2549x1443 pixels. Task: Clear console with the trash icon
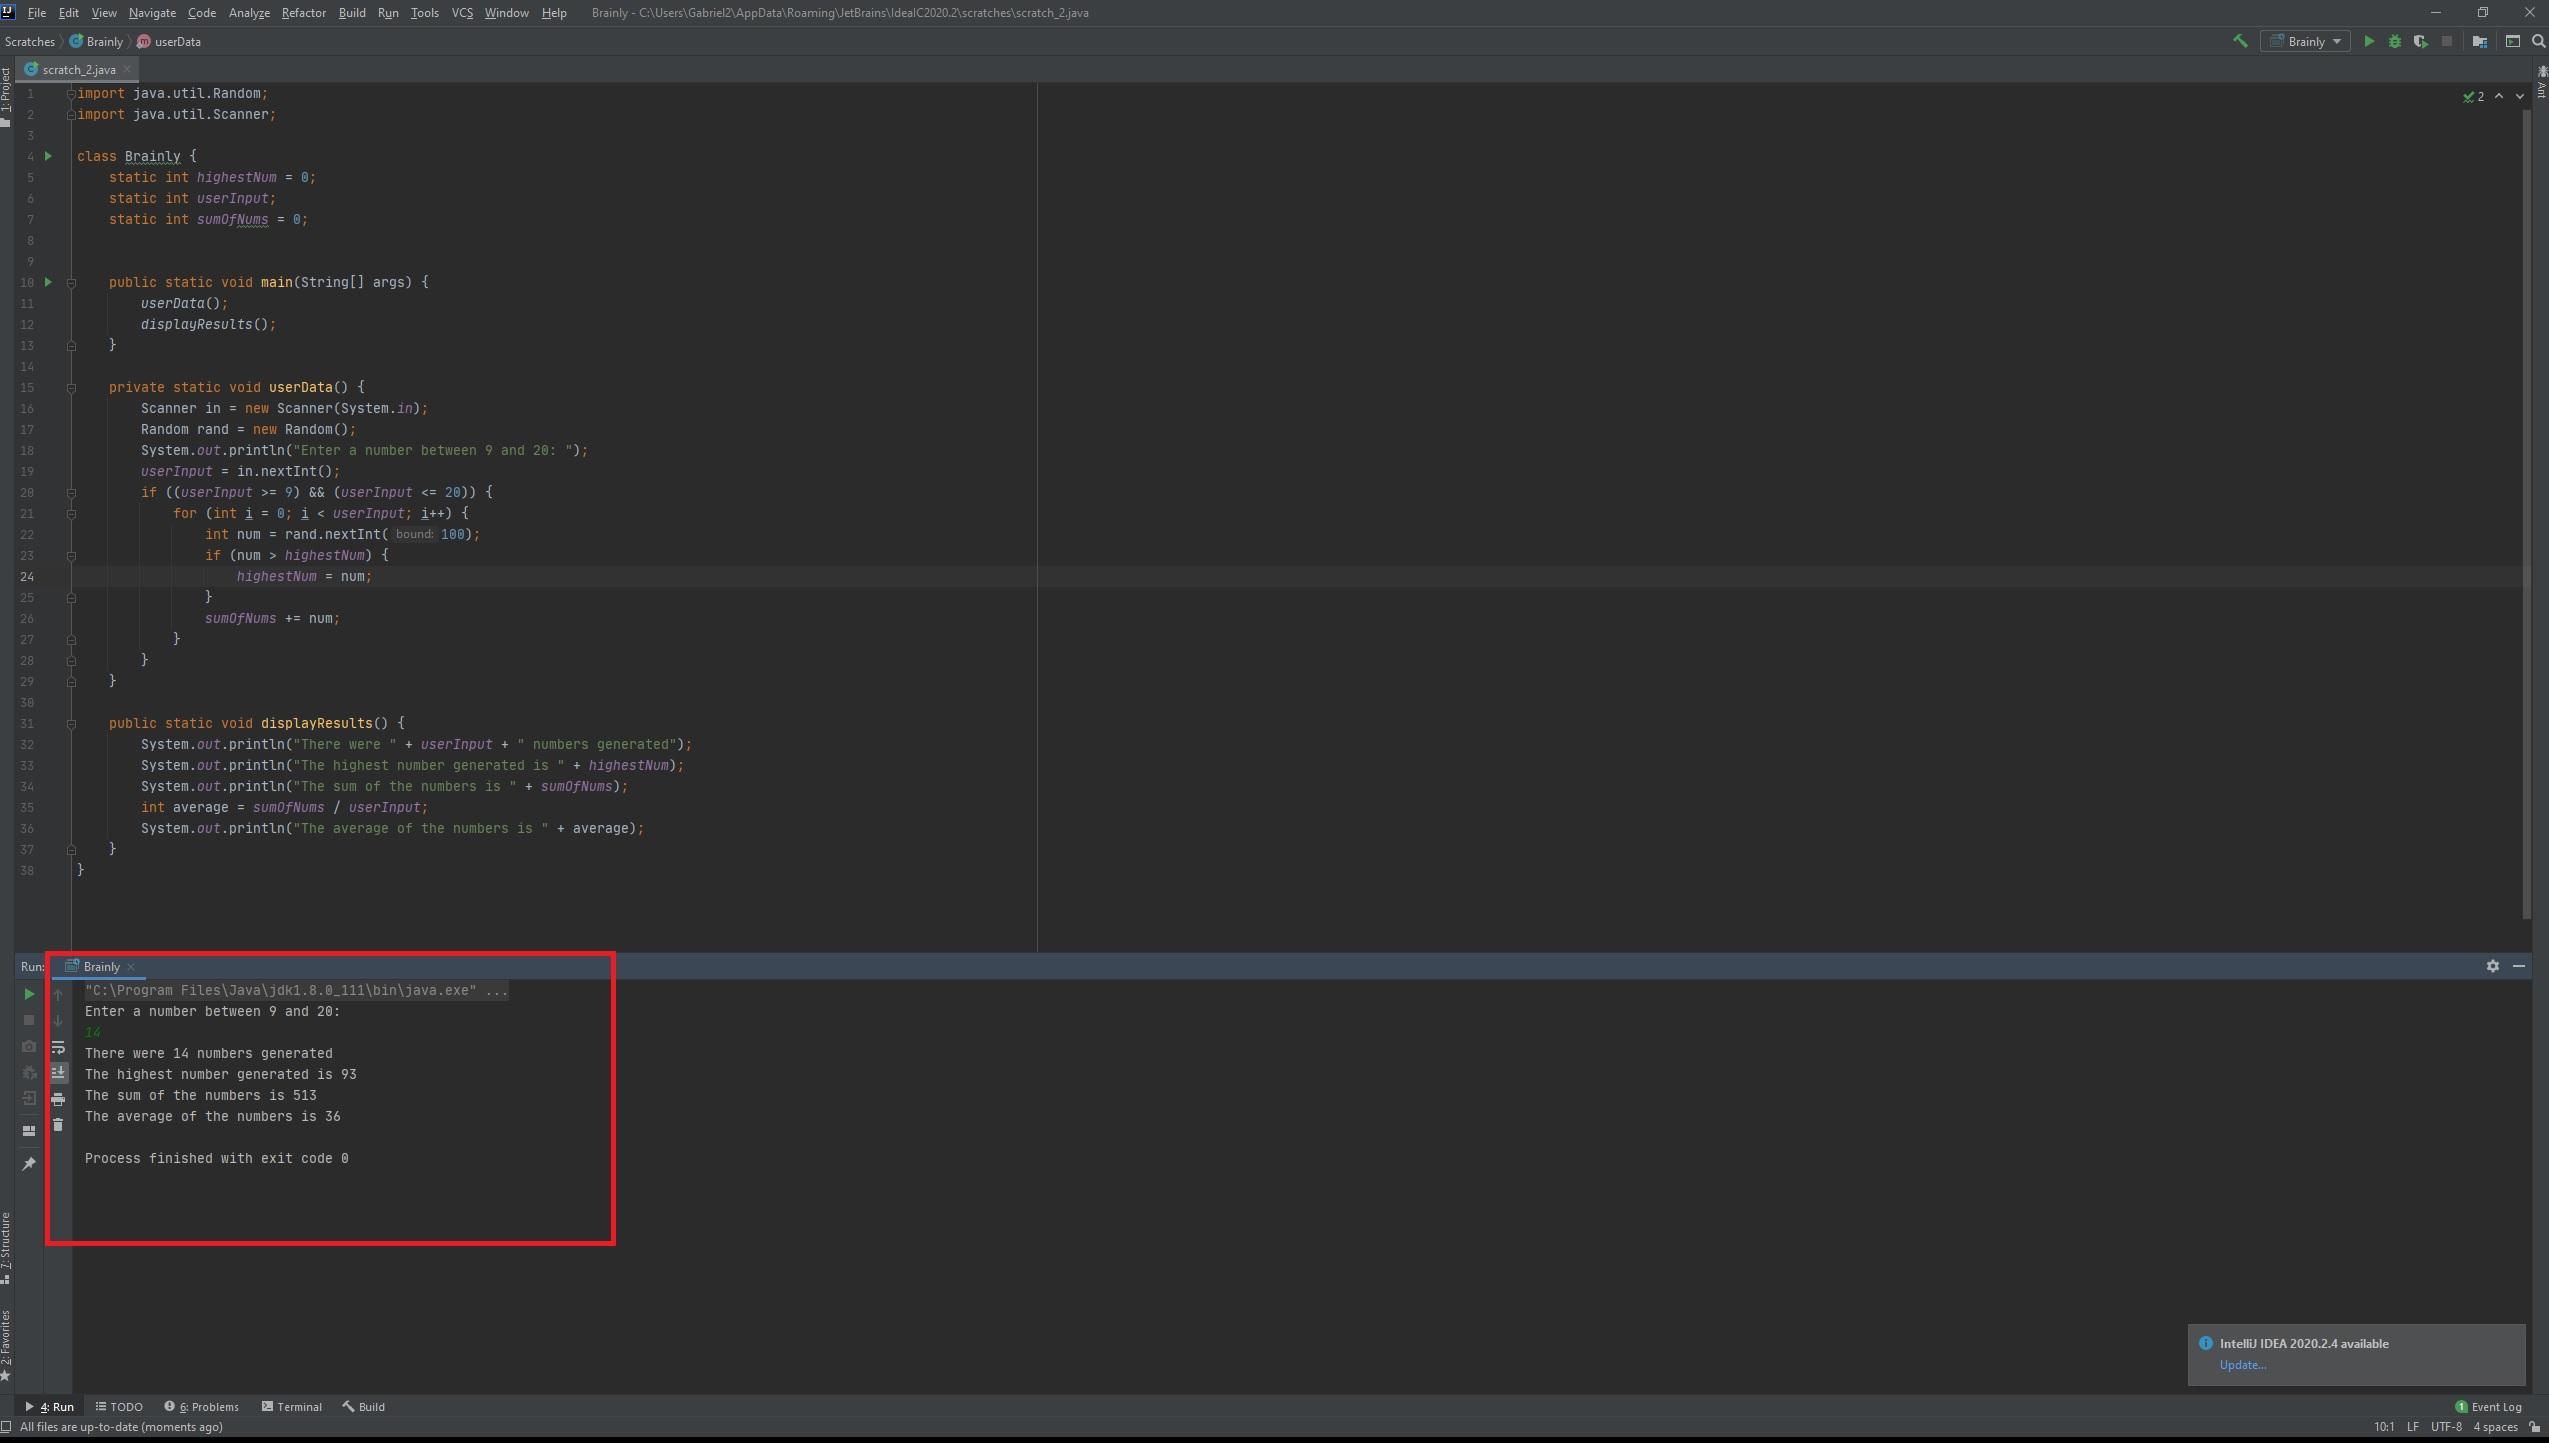click(58, 1125)
